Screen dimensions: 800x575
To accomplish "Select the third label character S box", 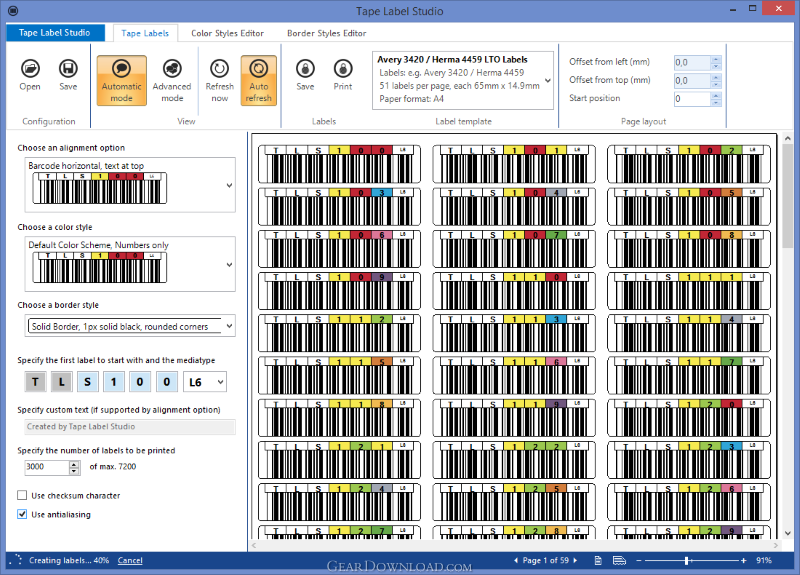I will pos(88,382).
